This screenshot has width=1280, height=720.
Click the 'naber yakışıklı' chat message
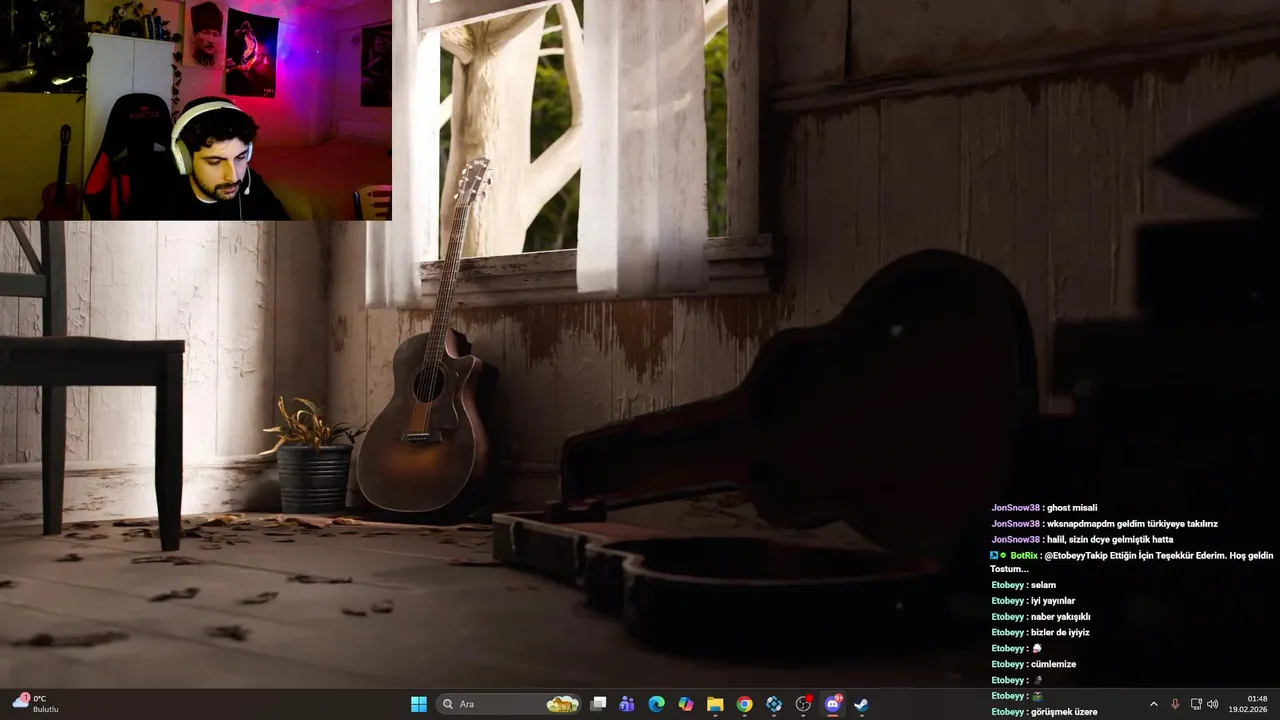1040,617
